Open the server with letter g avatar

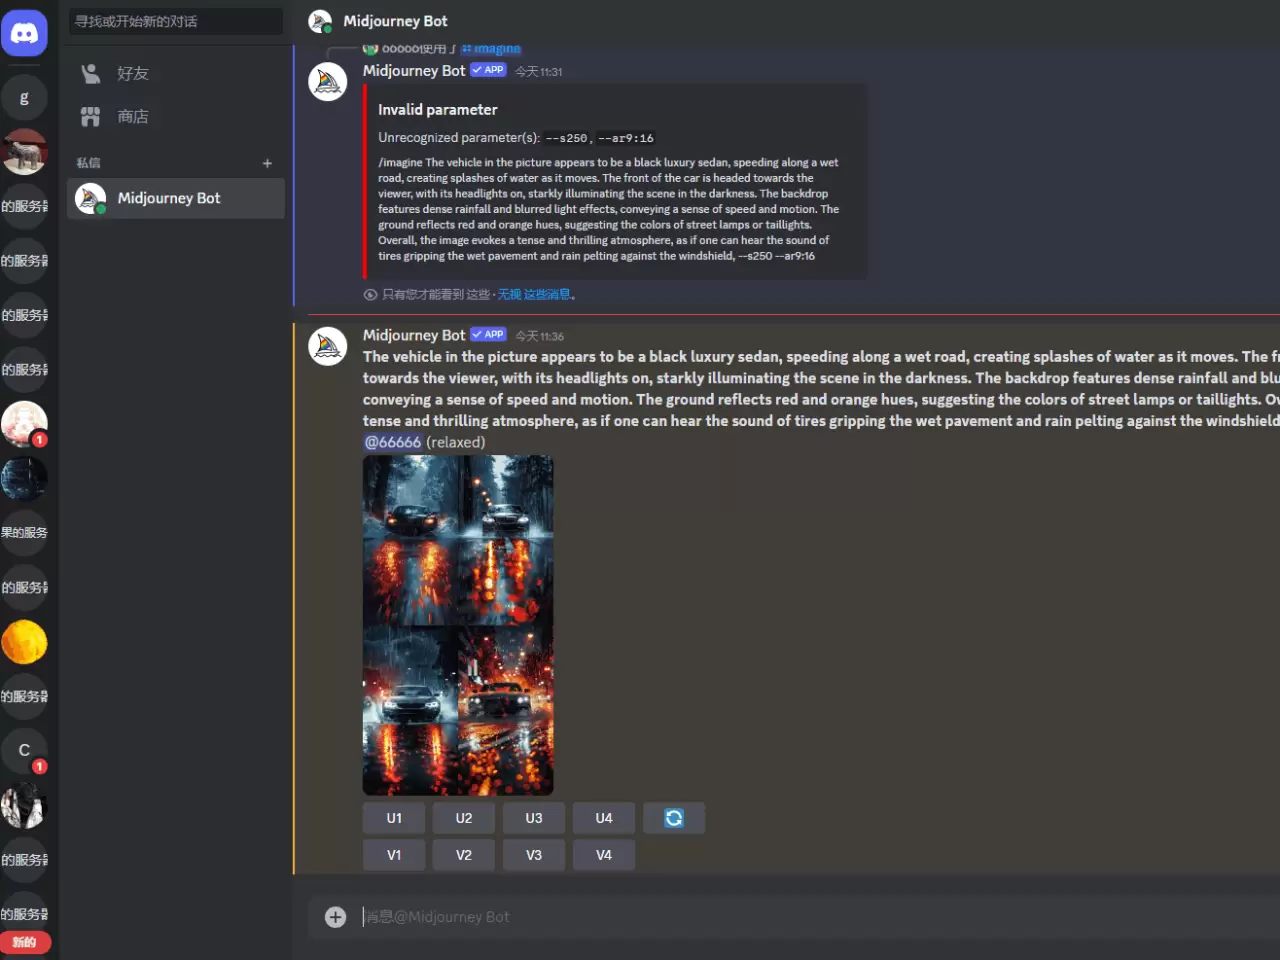coord(24,98)
